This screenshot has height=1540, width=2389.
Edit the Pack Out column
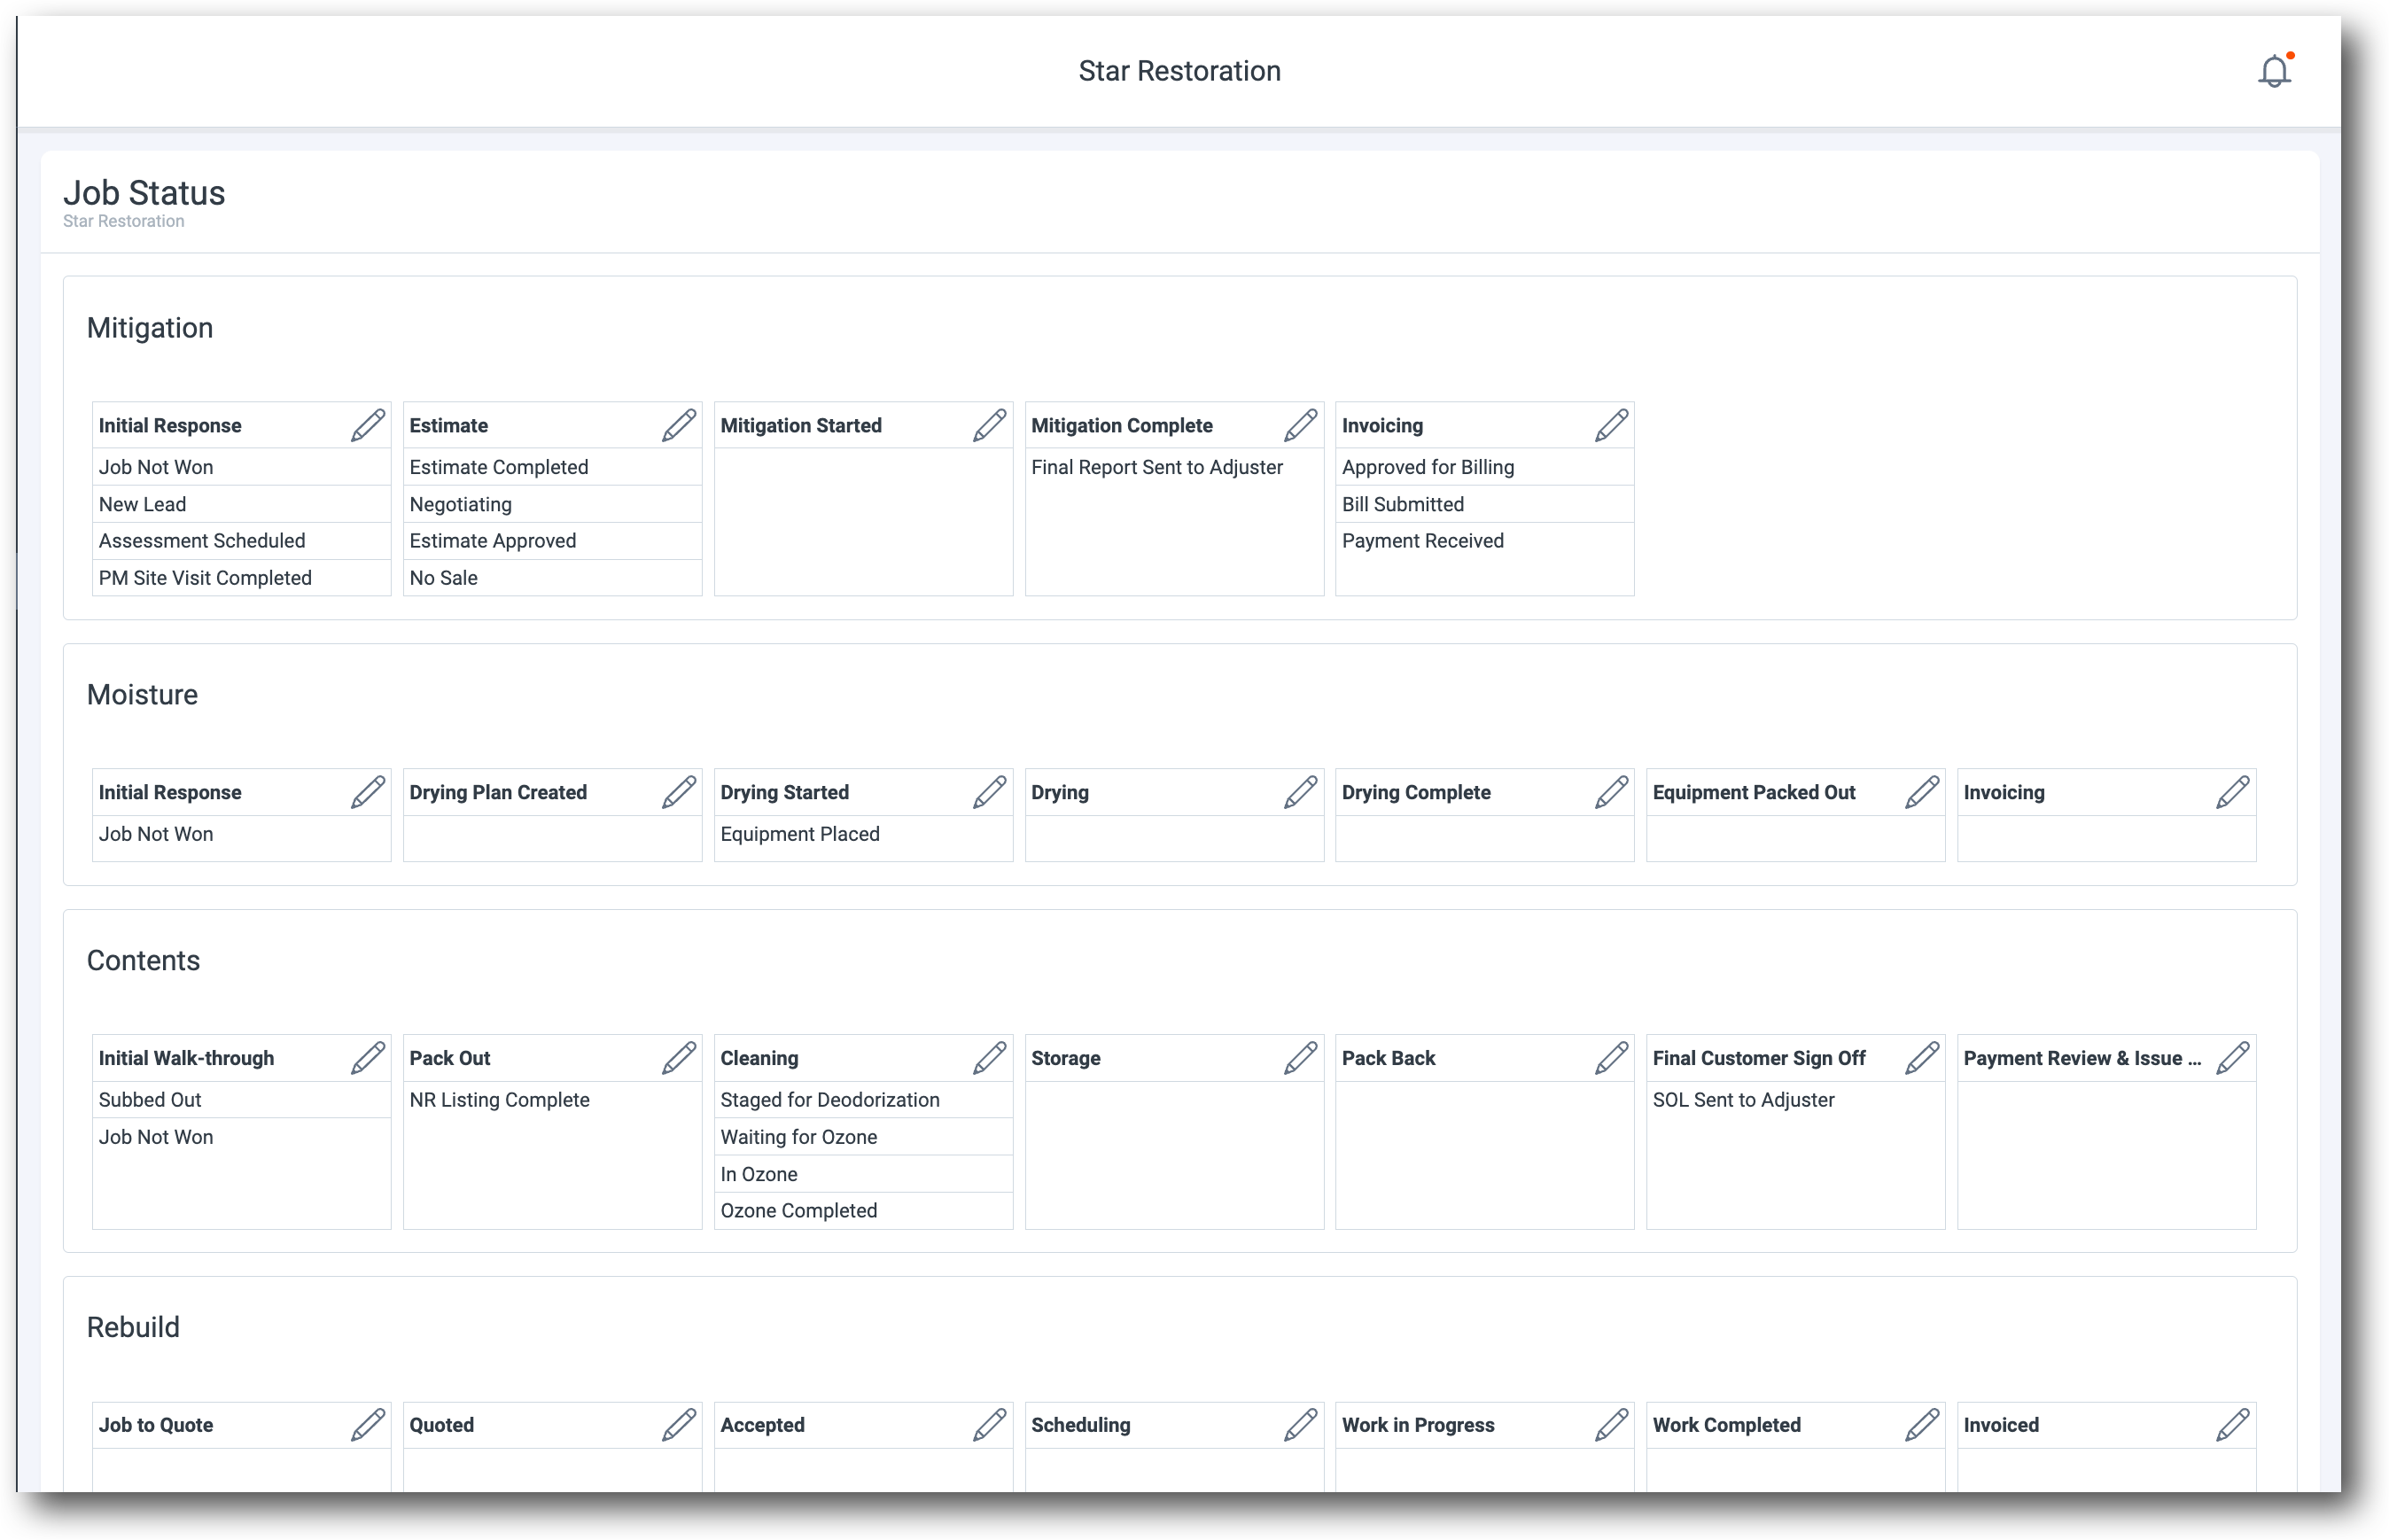click(x=678, y=1057)
